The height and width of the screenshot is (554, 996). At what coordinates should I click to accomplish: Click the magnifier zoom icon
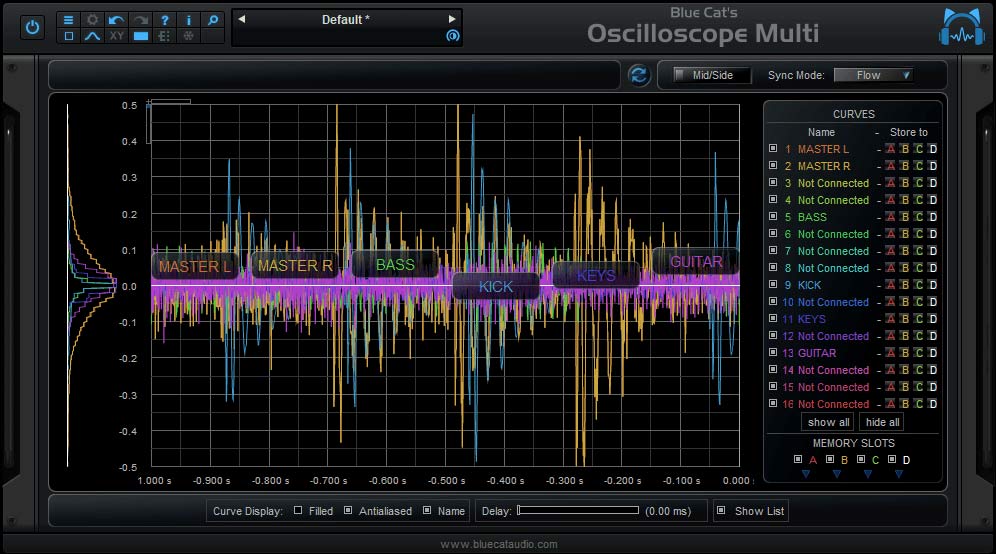coord(212,20)
